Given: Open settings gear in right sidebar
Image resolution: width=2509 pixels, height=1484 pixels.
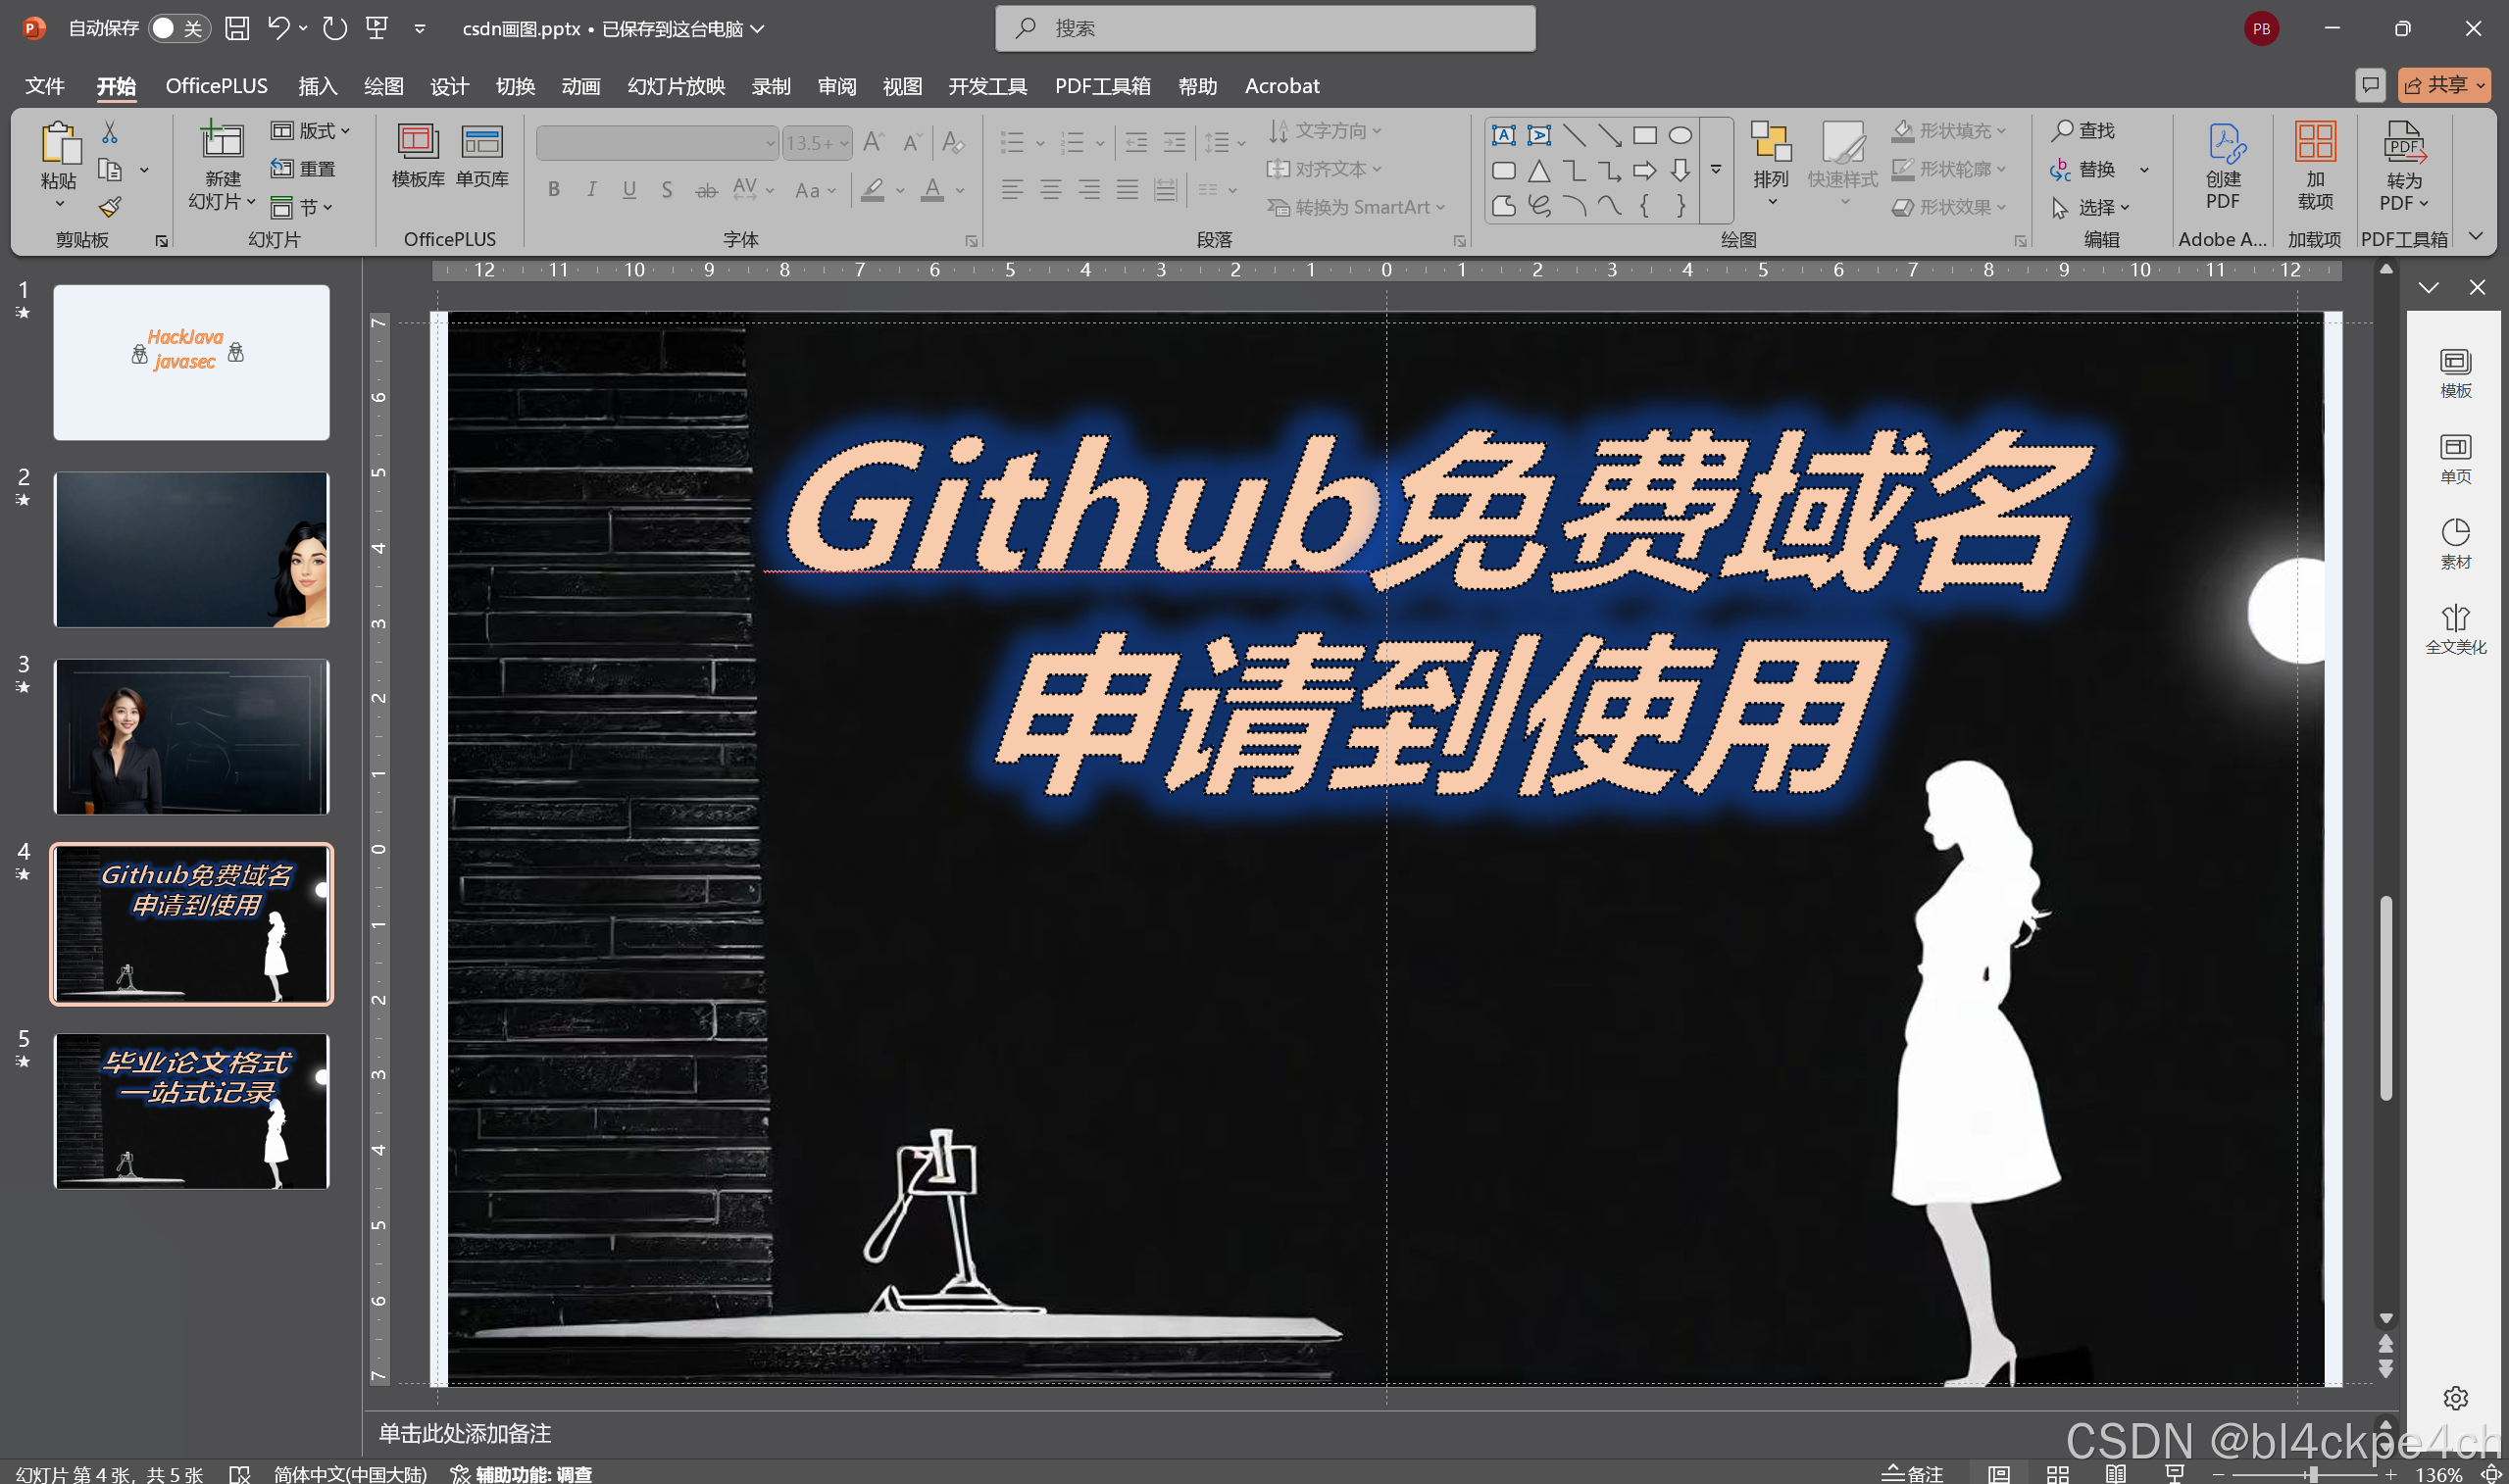Looking at the screenshot, I should [x=2455, y=1397].
